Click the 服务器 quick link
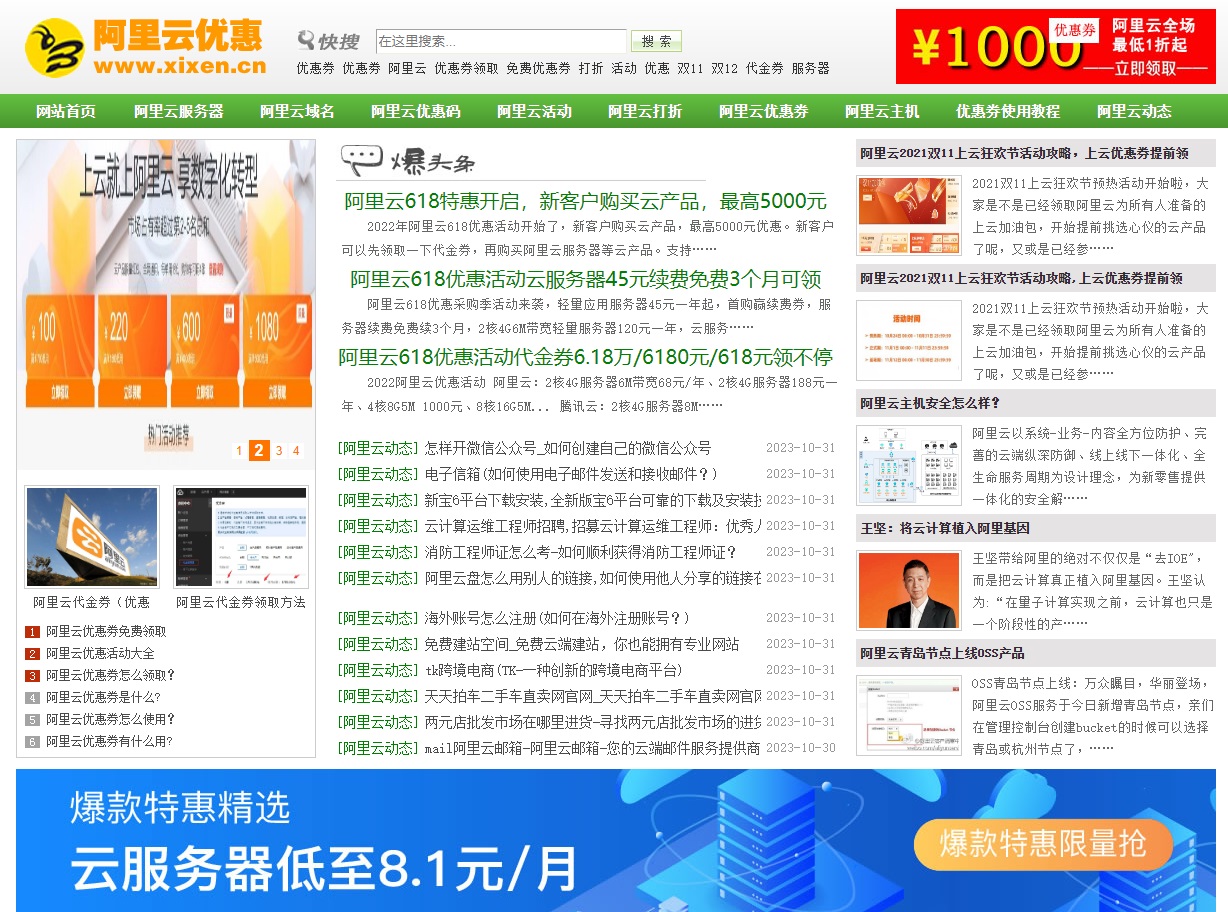 point(810,68)
